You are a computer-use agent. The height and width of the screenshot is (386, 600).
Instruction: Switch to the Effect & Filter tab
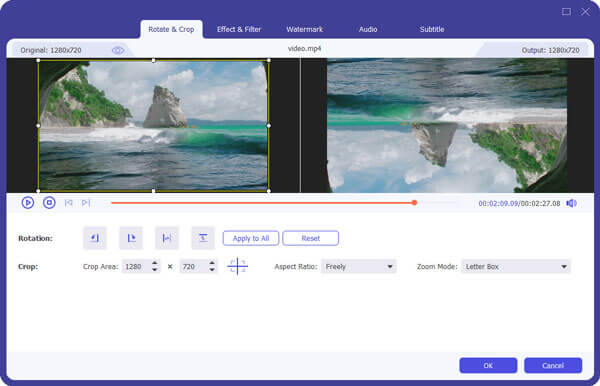point(239,29)
